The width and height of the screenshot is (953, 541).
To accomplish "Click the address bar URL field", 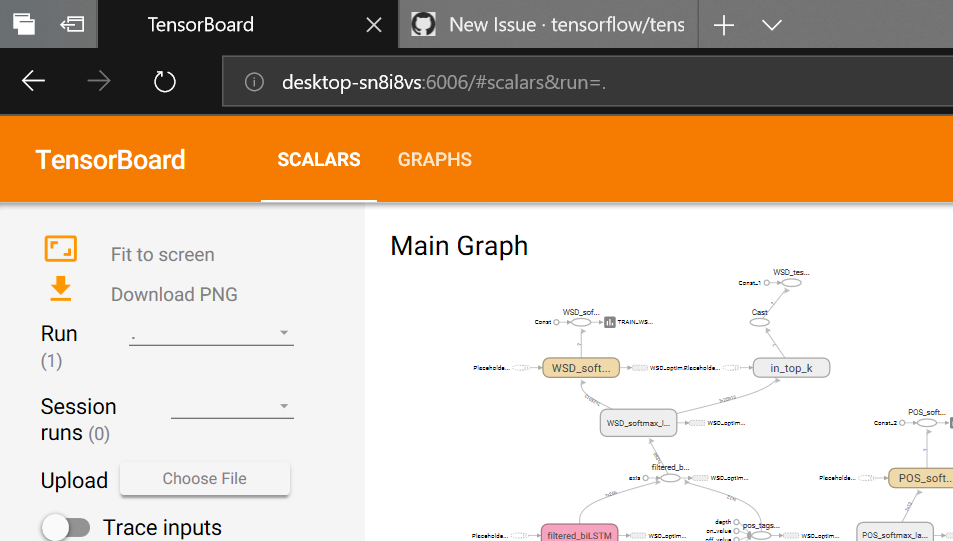I will [x=588, y=81].
